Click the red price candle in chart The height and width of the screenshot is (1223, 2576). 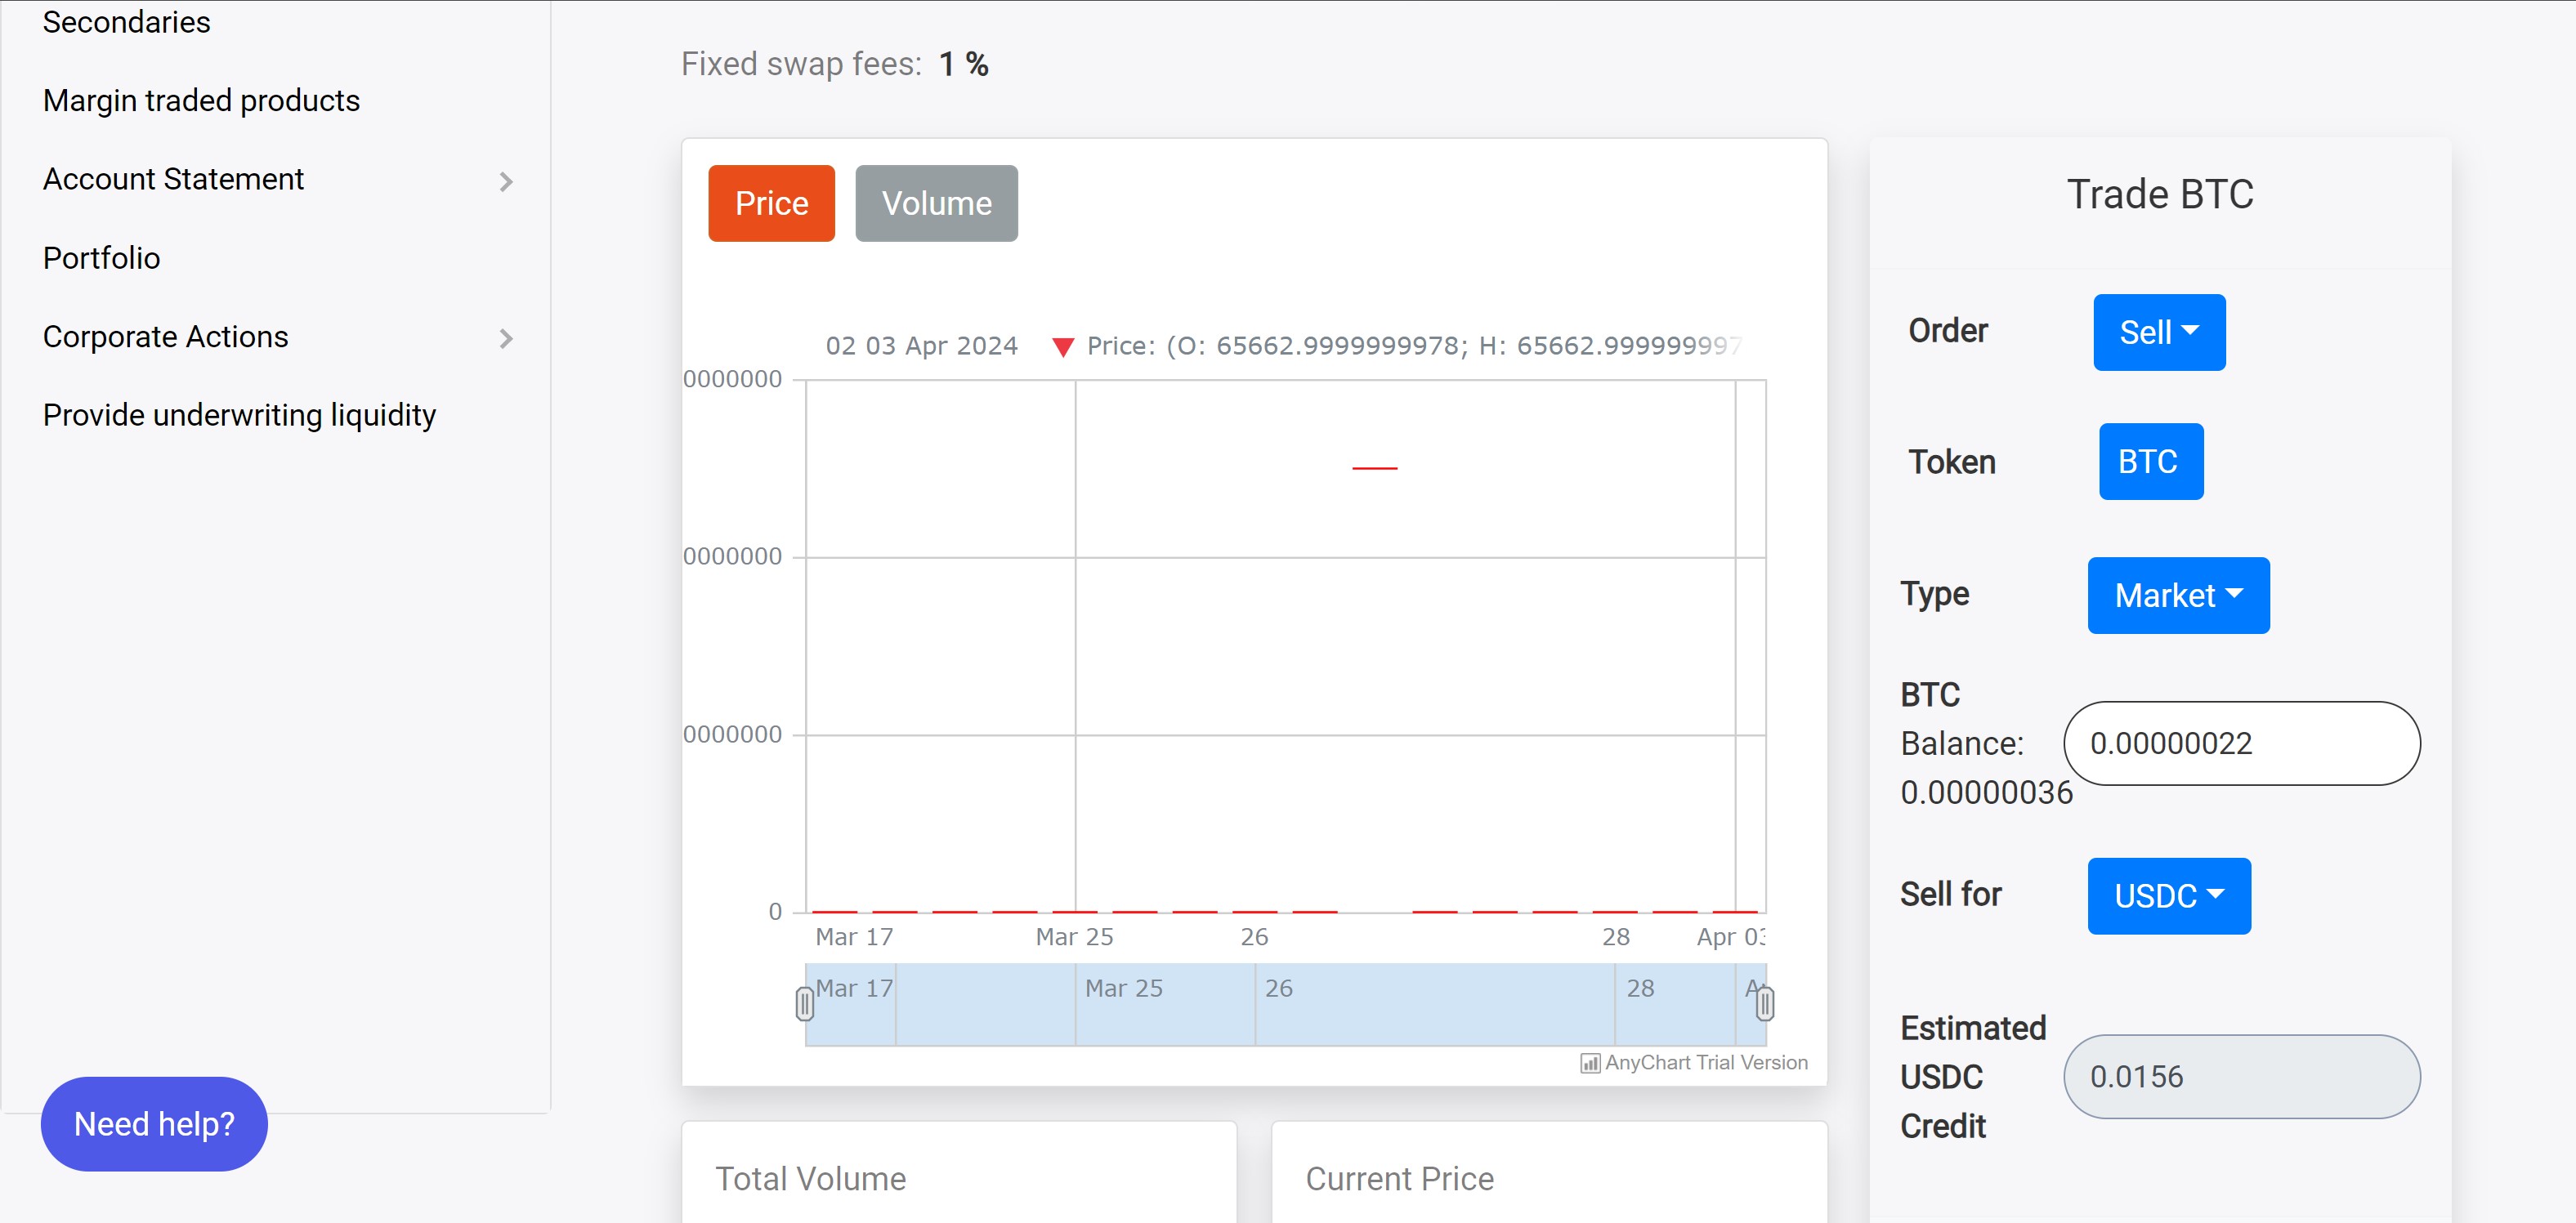point(1374,467)
